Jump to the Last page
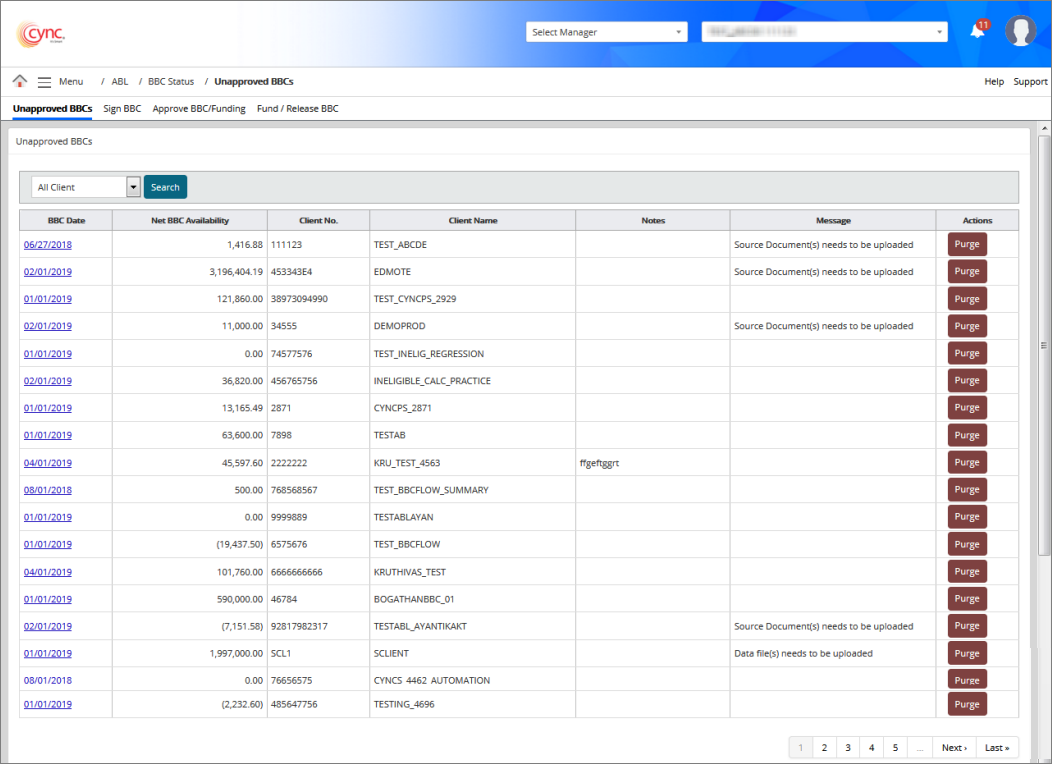1052x764 pixels. point(996,747)
